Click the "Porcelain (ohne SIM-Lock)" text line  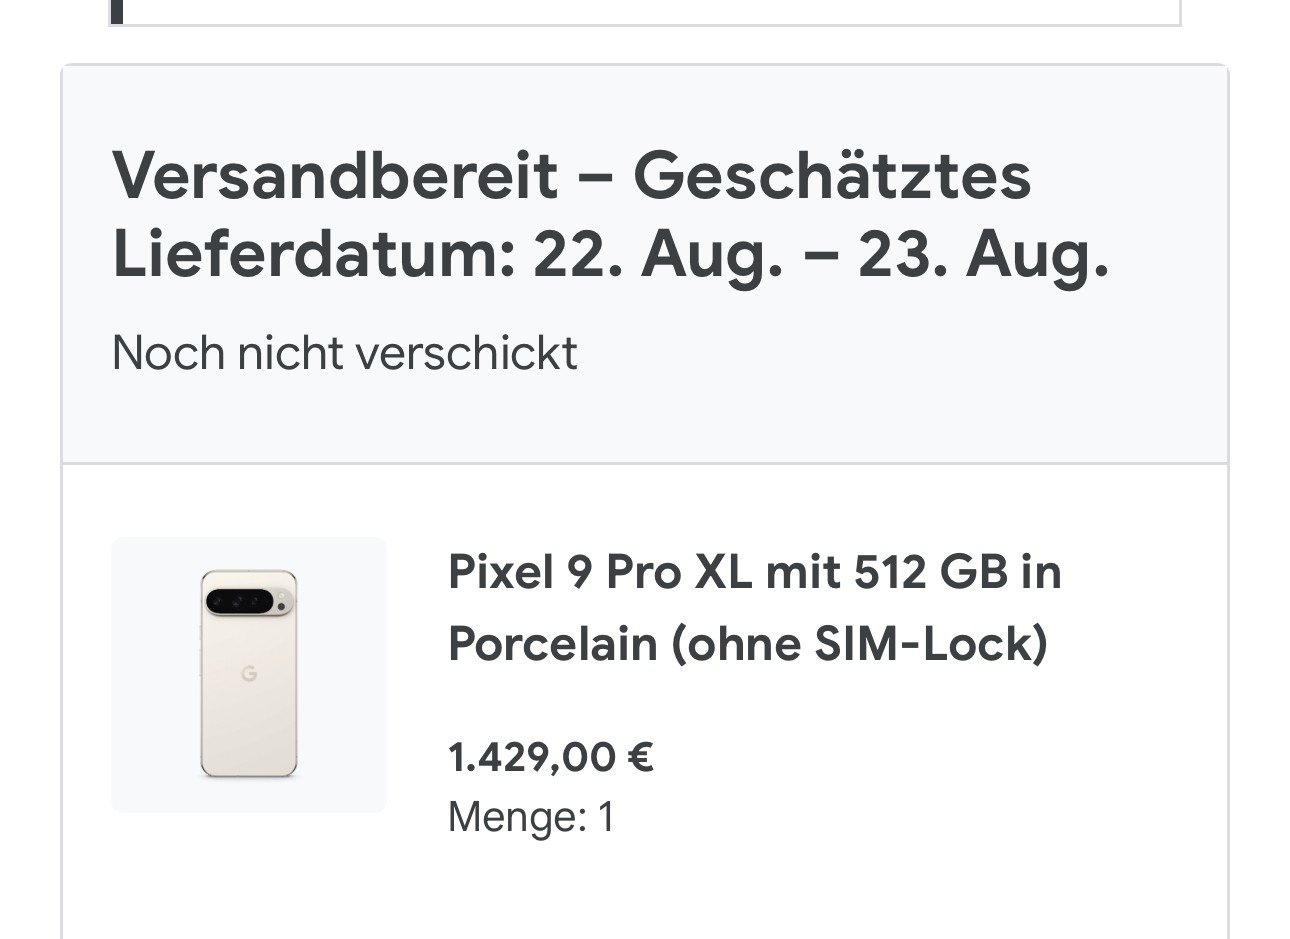[x=747, y=643]
